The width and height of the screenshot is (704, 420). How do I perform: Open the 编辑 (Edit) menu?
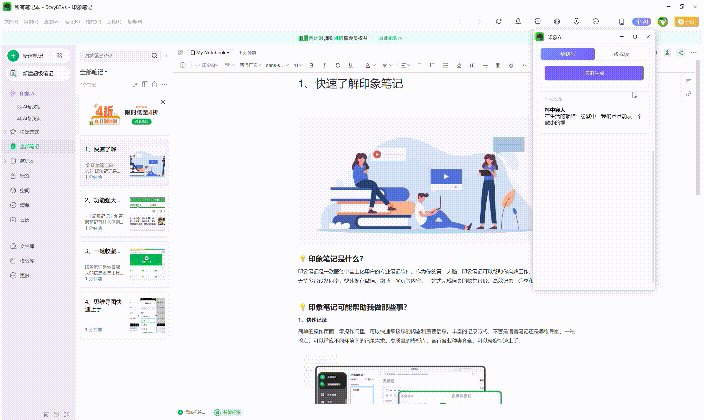click(31, 22)
